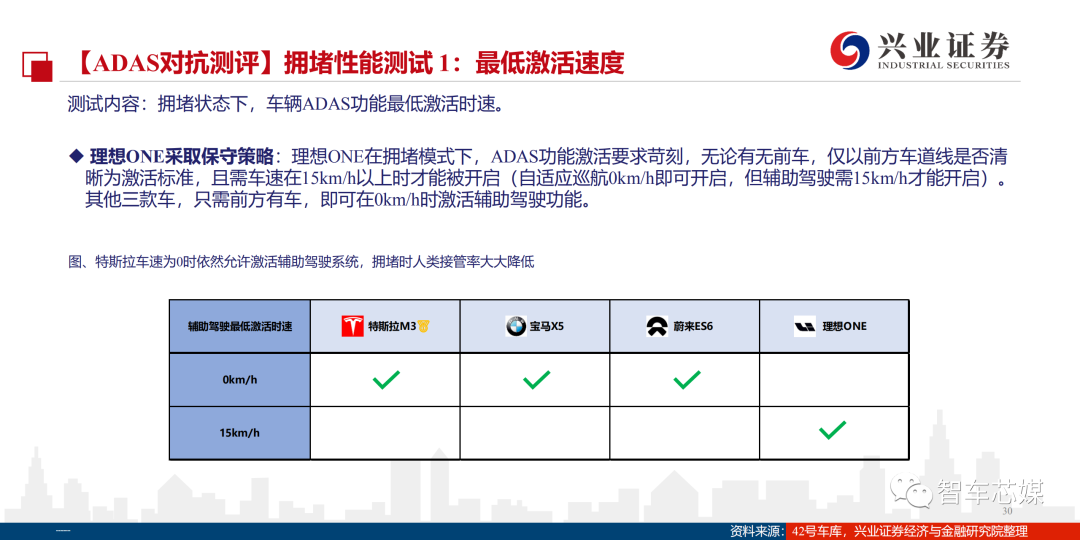Viewport: 1080px width, 540px height.
Task: Click the 测试内容 description line
Action: click(289, 104)
